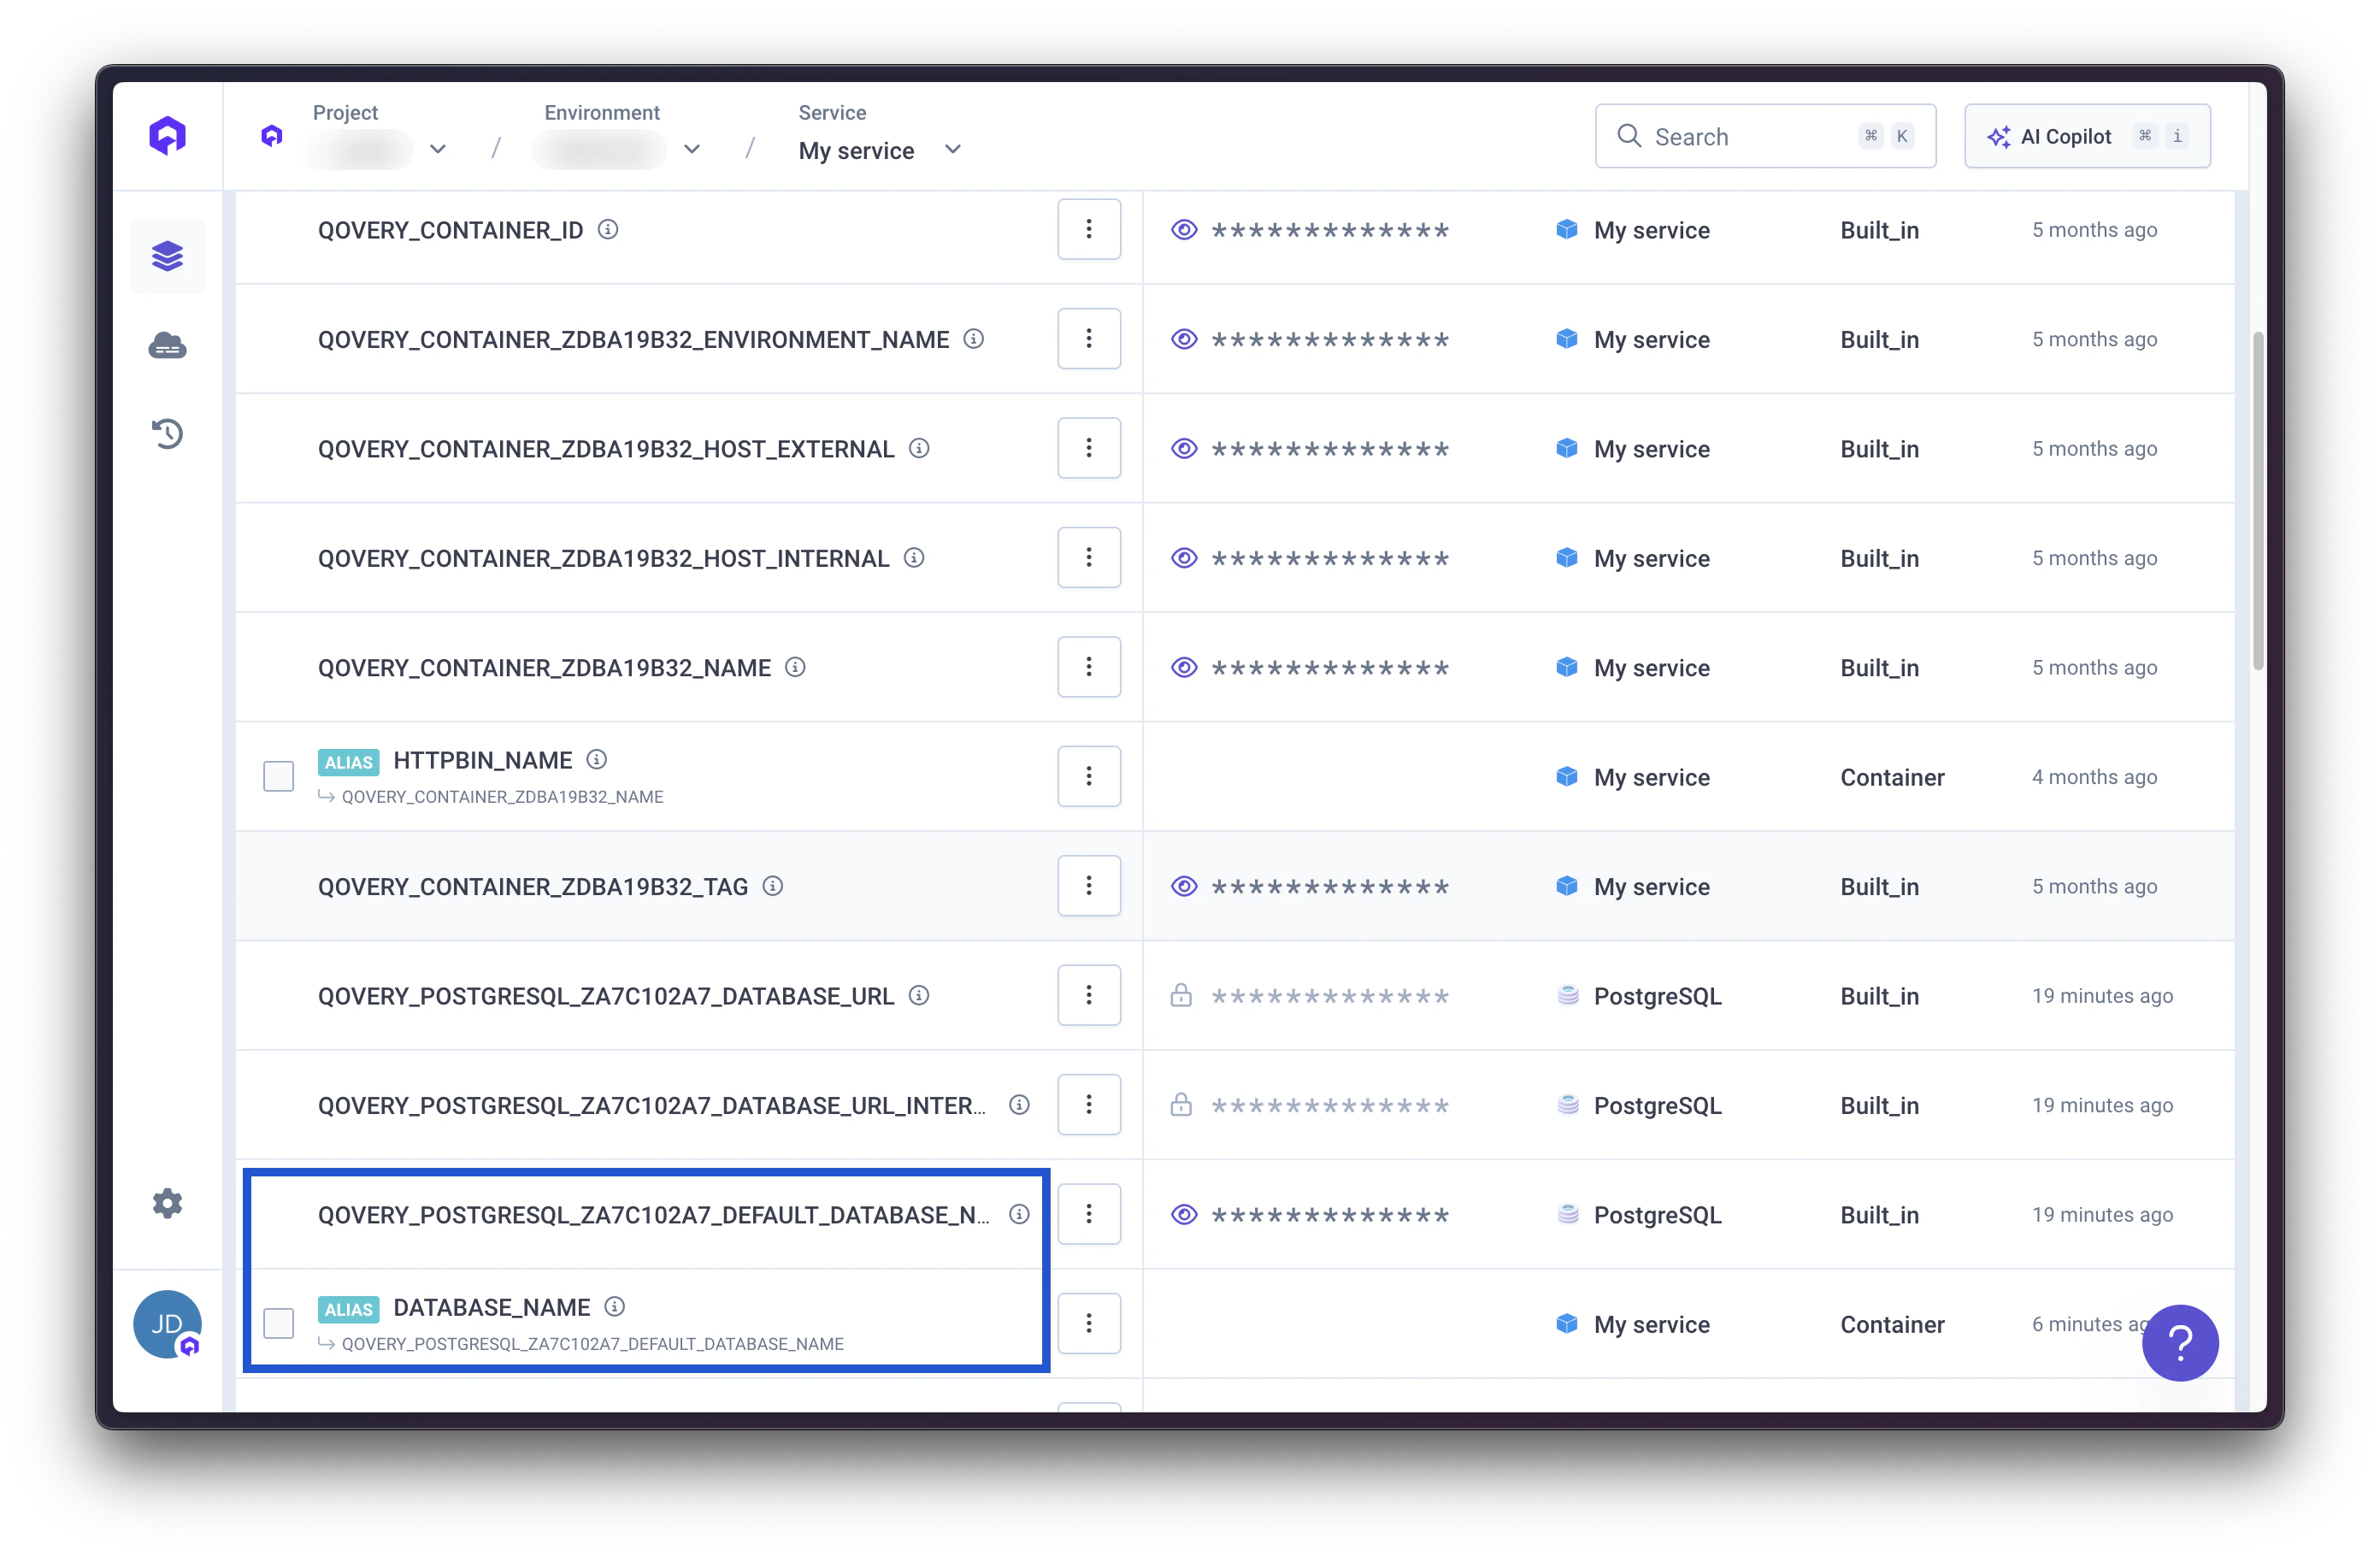Click info icon next to HTTPBIN_NAME alias

coord(597,760)
